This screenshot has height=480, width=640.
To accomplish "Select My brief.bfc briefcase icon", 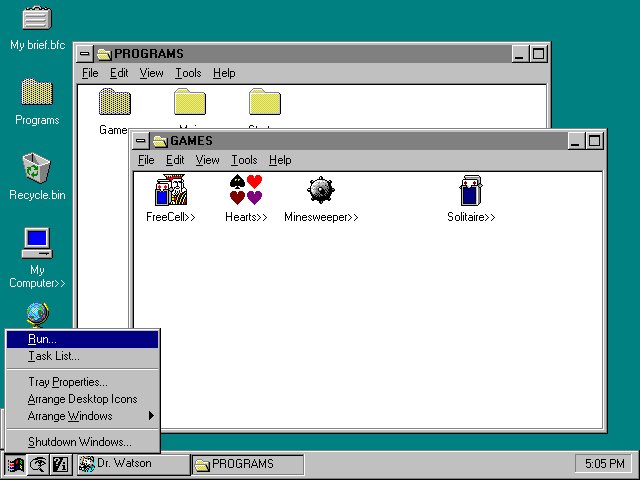I will [37, 18].
